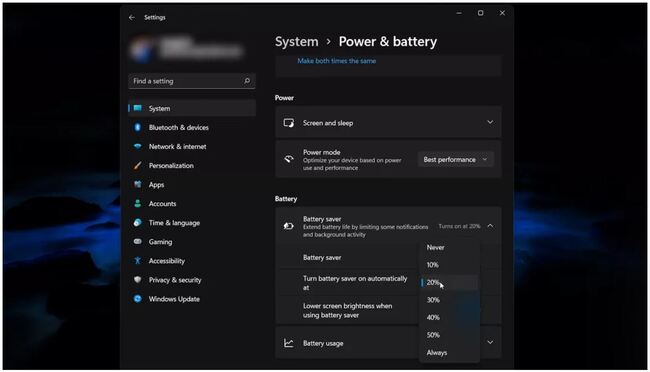Screen dimensions: 650x372
Task: Click the Apps icon in sidebar
Action: [138, 185]
